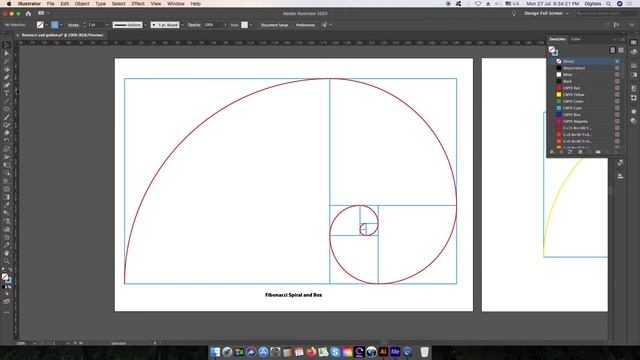
Task: Open 5 pt. Round brush dropdown
Action: point(182,25)
